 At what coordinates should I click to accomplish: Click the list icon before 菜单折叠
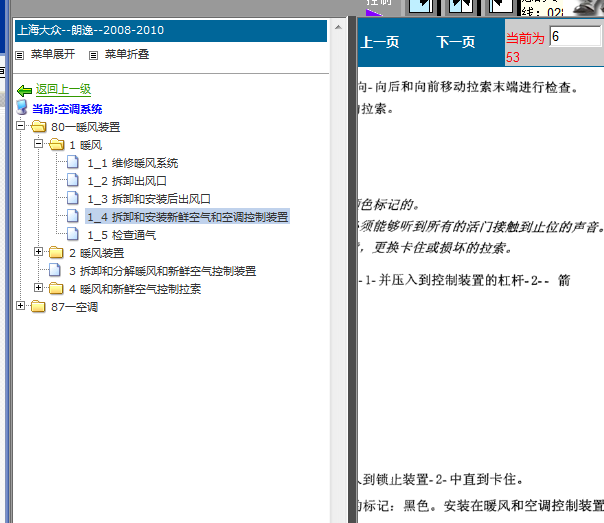pyautogui.click(x=93, y=55)
